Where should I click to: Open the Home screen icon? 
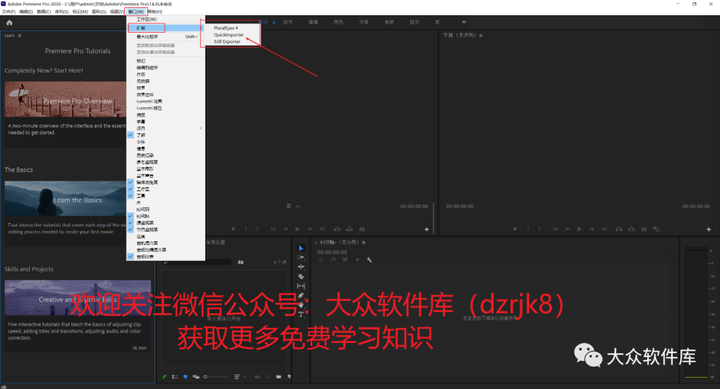tap(9, 23)
